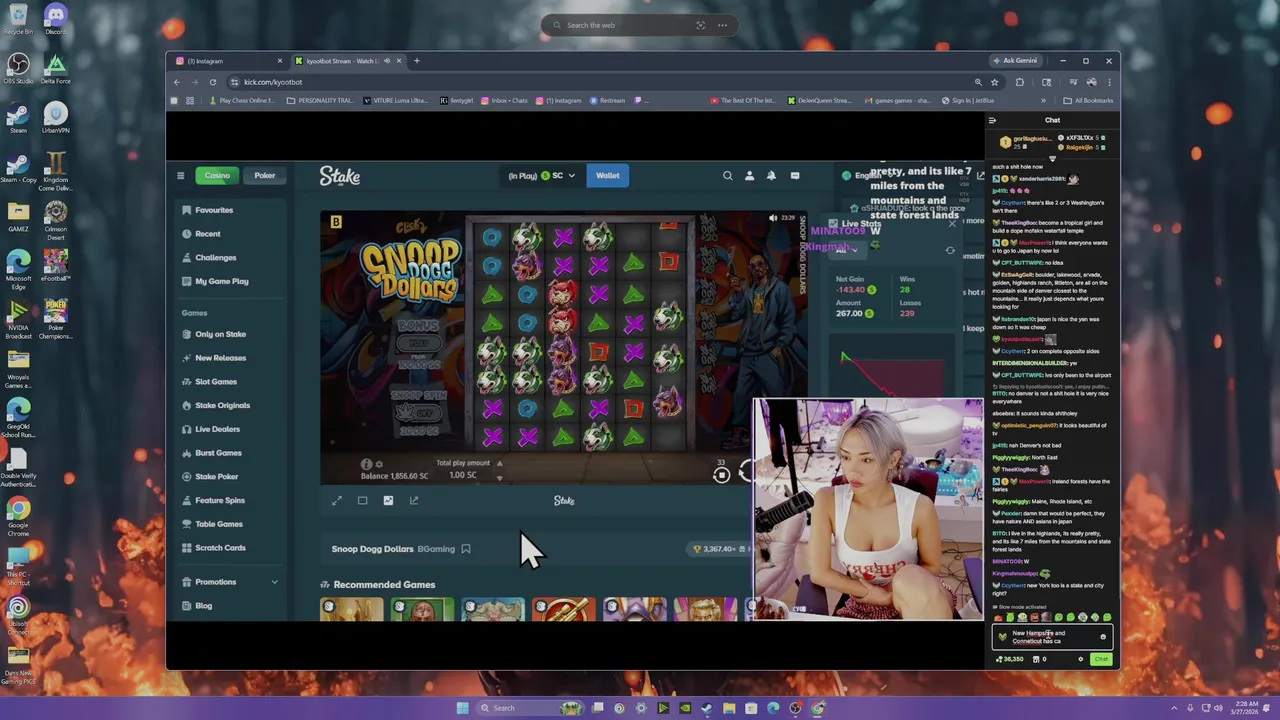Open My Game Play in sidebar
1280x720 pixels.
[x=215, y=281]
